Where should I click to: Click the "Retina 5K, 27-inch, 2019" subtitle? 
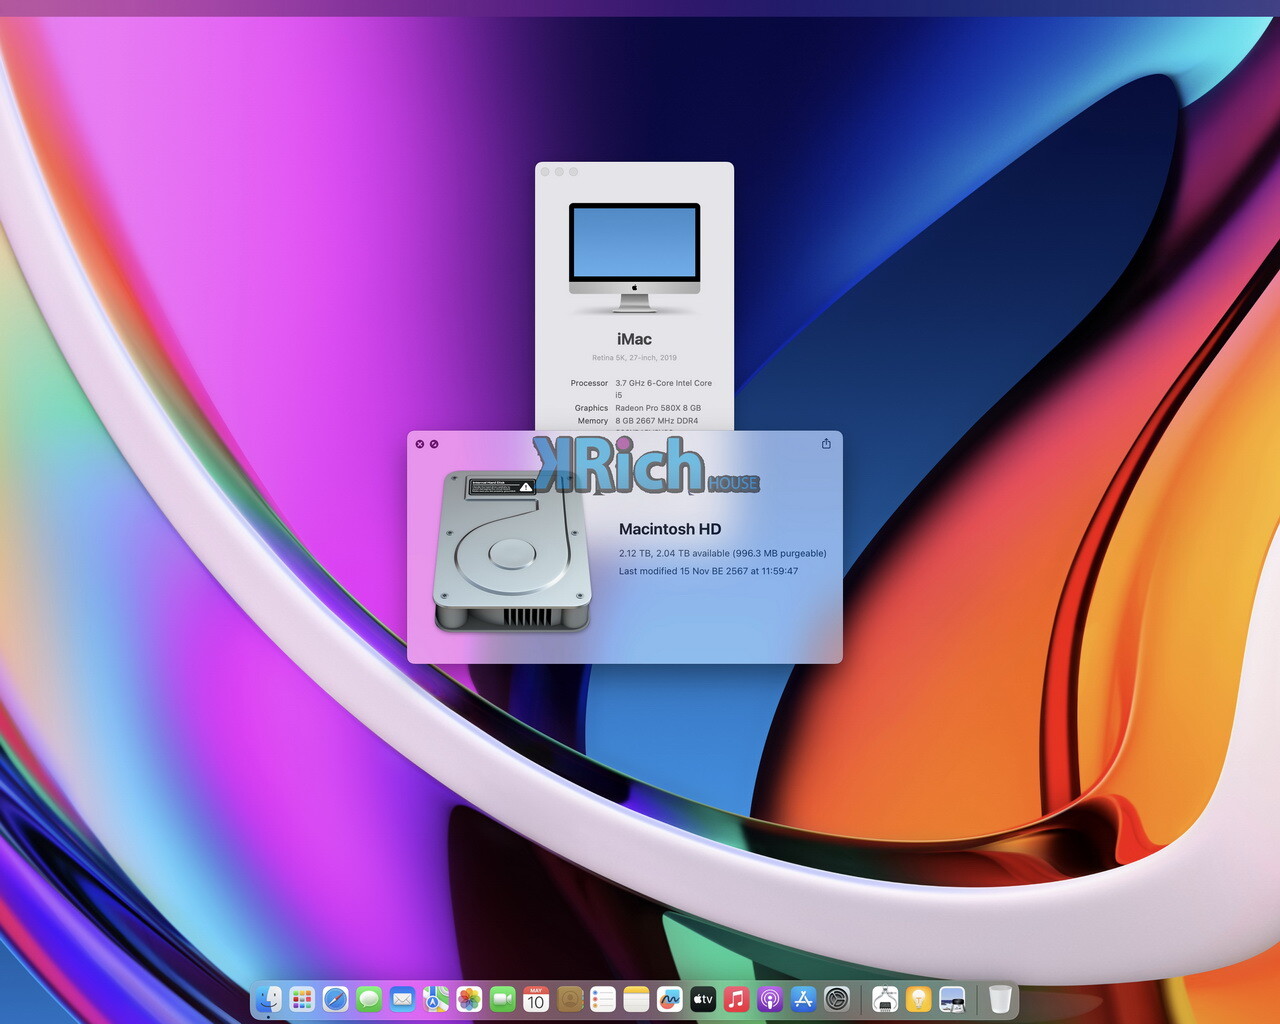(x=634, y=357)
